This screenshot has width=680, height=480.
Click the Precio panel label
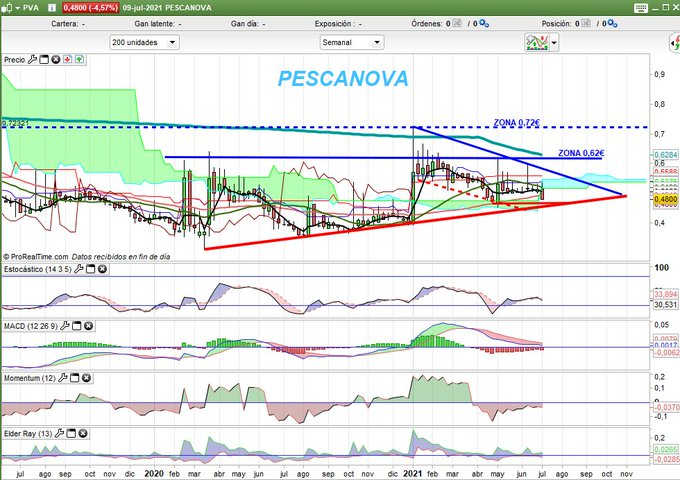click(x=14, y=60)
